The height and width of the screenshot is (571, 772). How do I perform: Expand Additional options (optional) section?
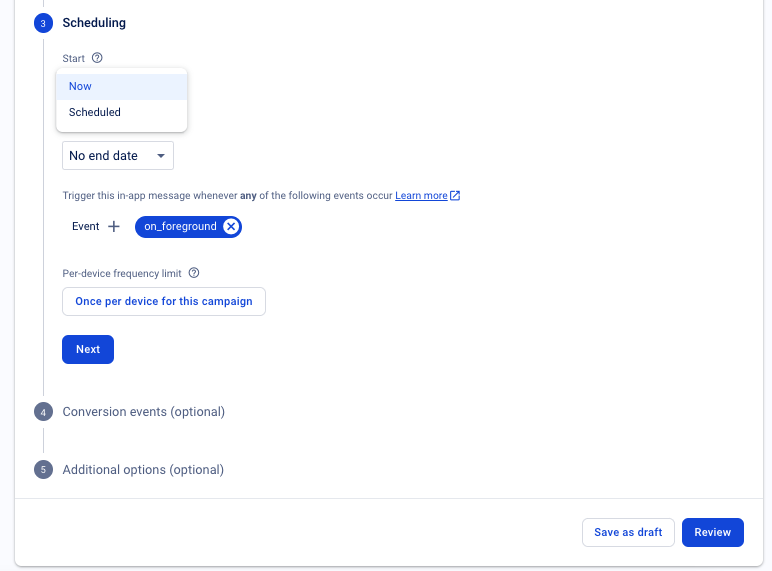[x=143, y=470]
